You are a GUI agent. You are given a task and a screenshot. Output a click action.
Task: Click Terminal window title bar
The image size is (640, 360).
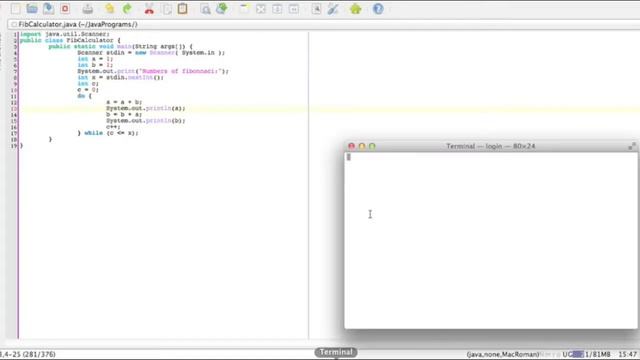(x=491, y=146)
